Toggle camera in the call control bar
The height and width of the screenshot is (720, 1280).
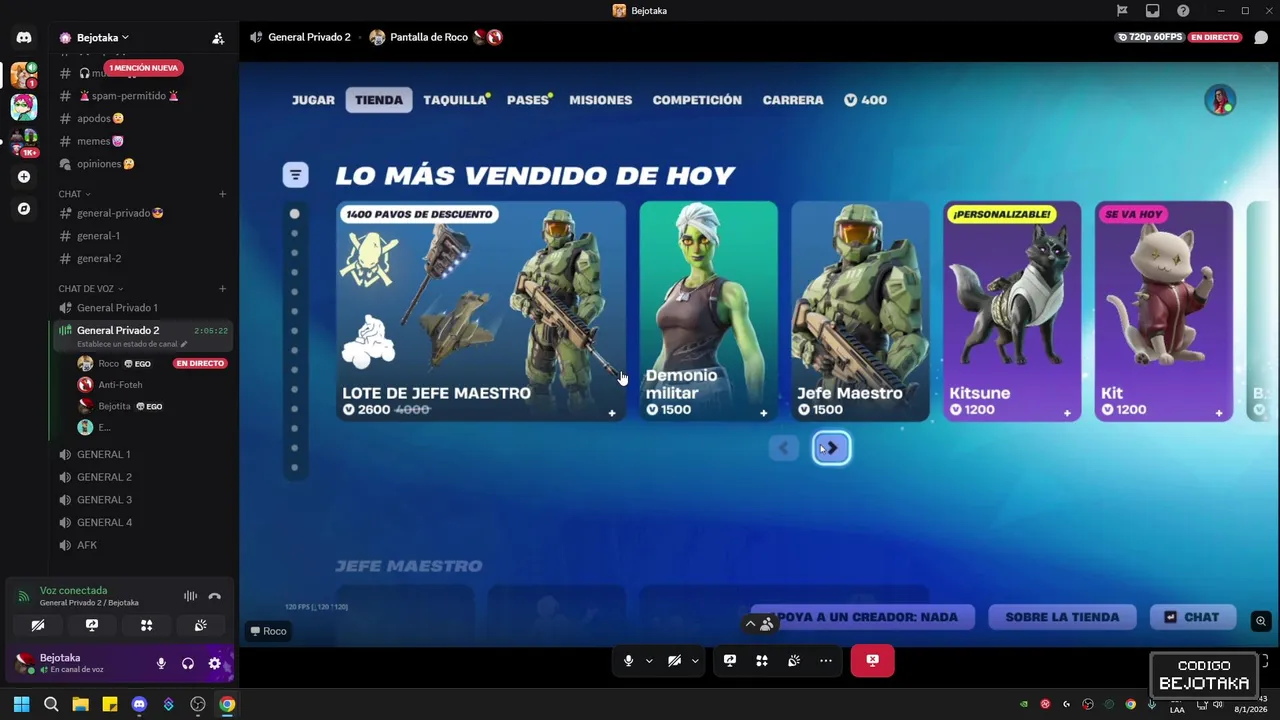coord(674,660)
